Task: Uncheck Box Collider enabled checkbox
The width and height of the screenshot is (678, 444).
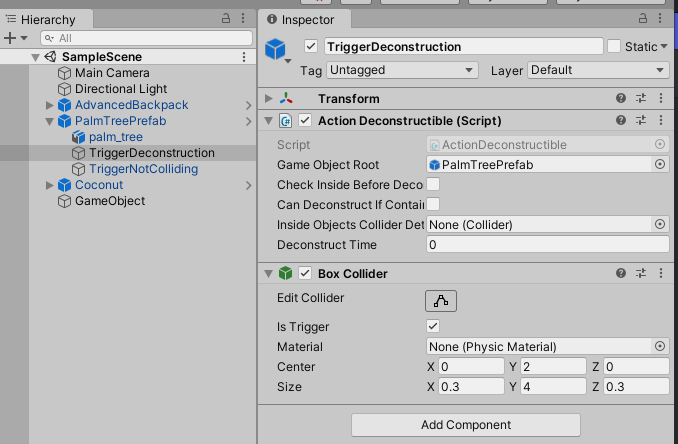Action: (x=305, y=273)
